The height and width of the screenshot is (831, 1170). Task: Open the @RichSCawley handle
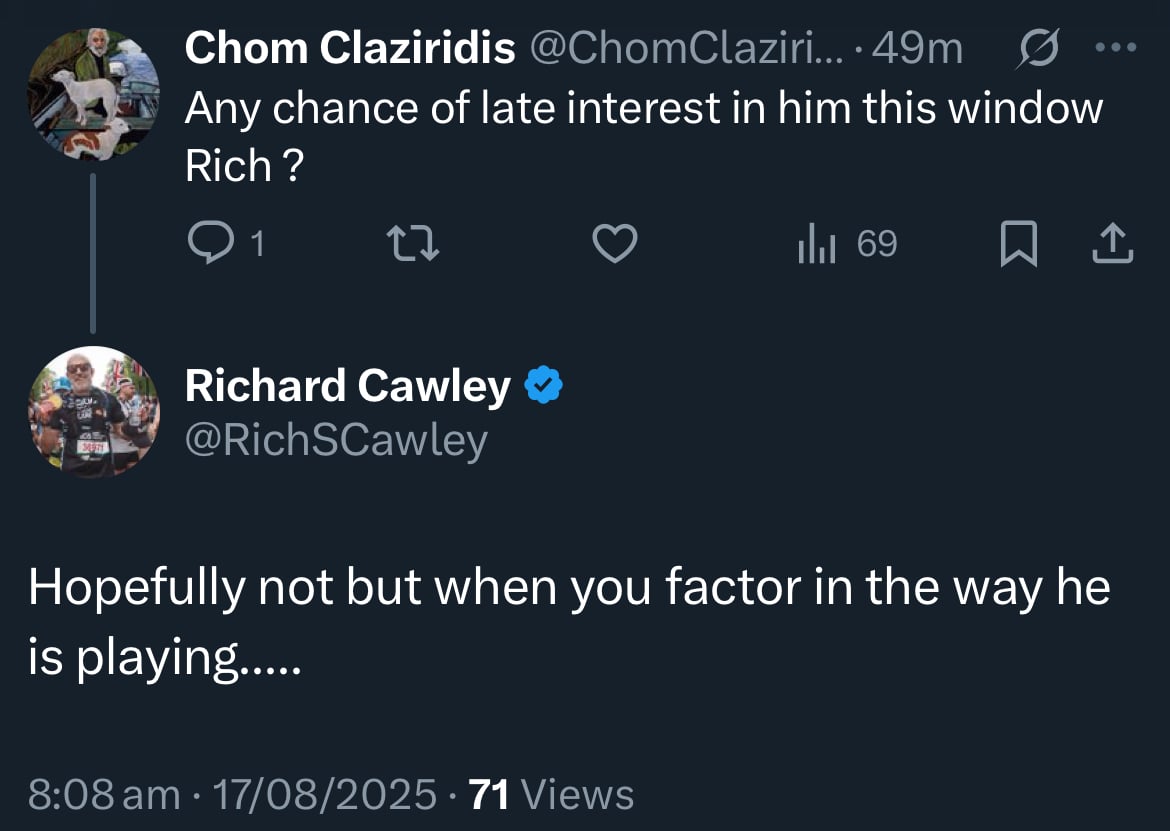point(337,440)
